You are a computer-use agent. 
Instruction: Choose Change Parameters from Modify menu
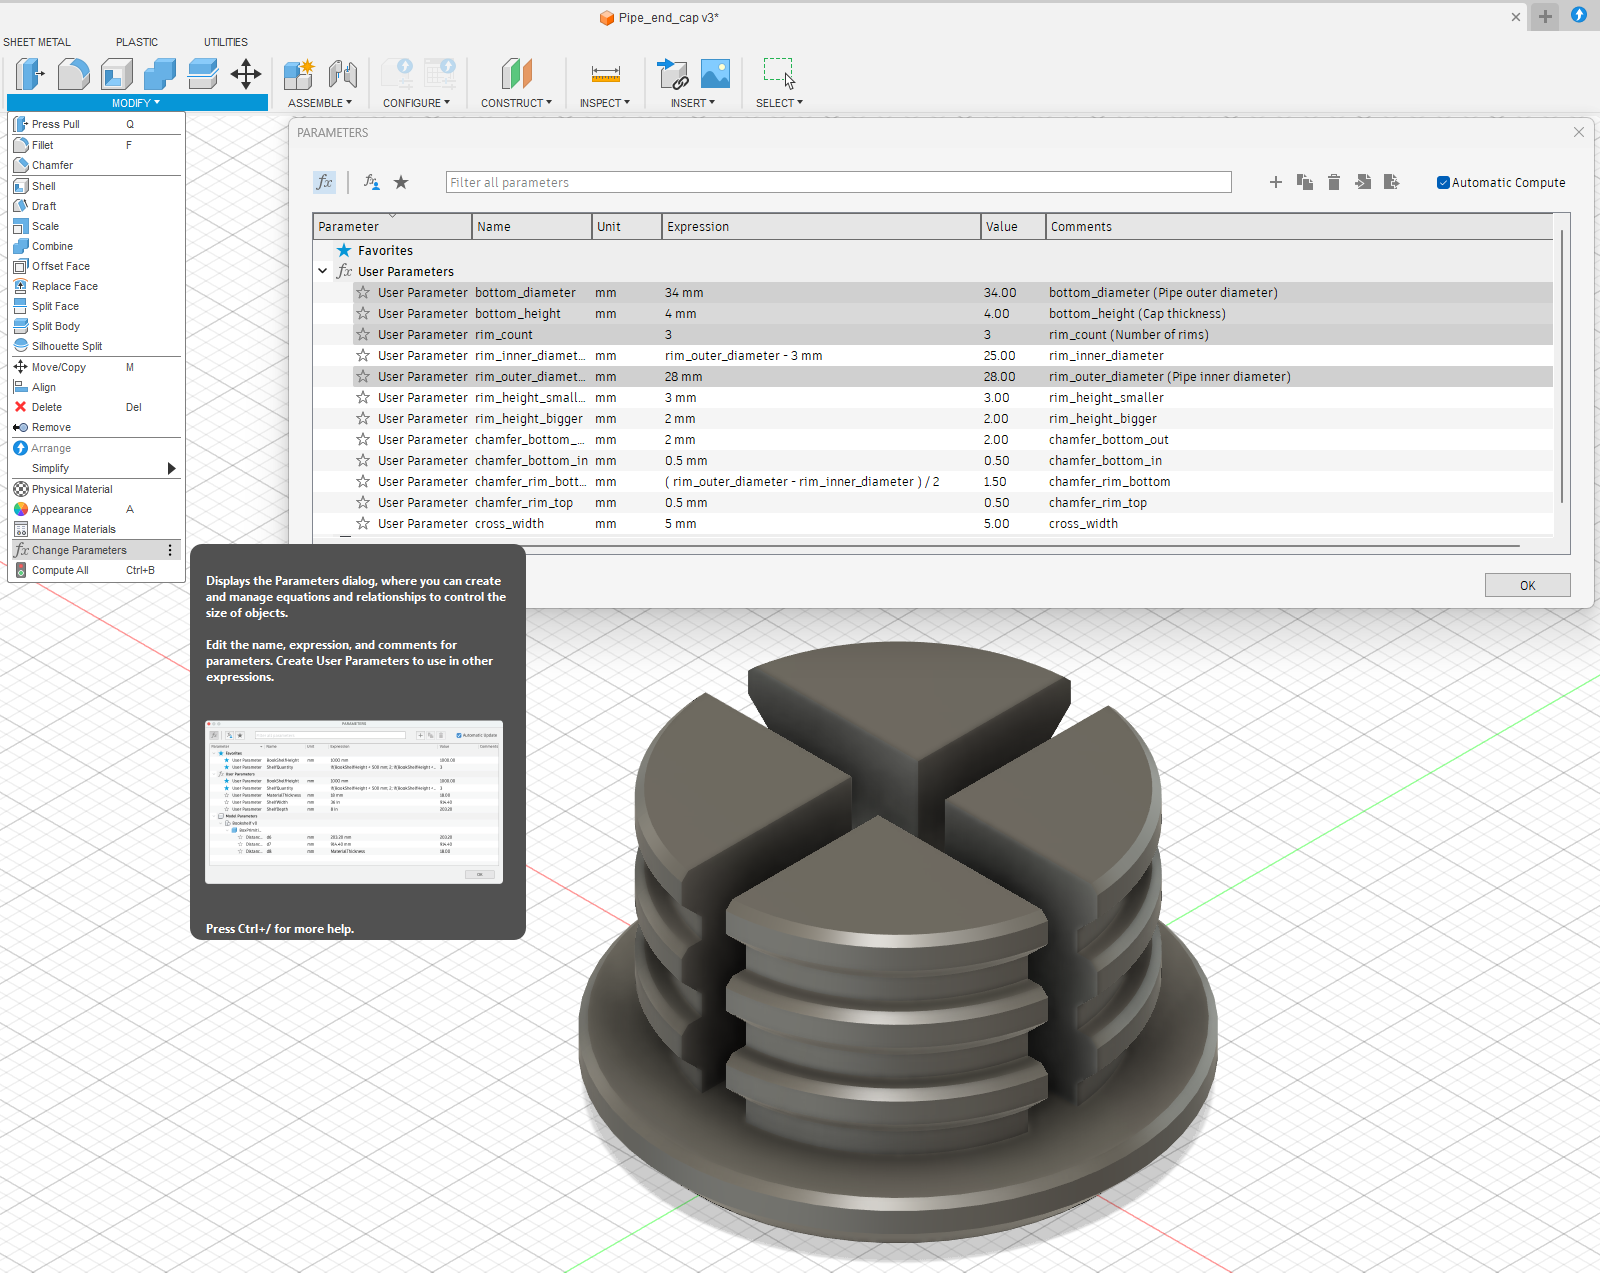coord(96,550)
